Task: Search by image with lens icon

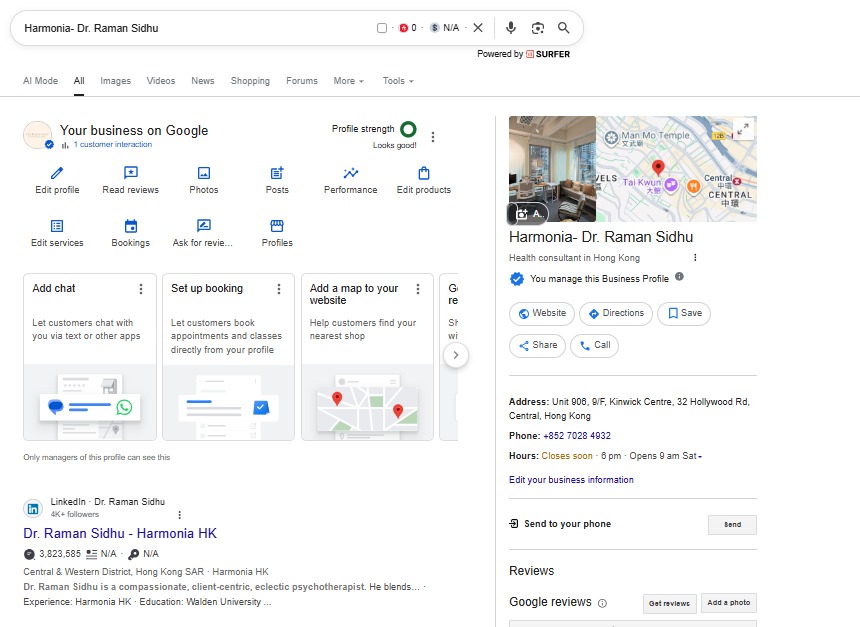Action: click(x=538, y=28)
